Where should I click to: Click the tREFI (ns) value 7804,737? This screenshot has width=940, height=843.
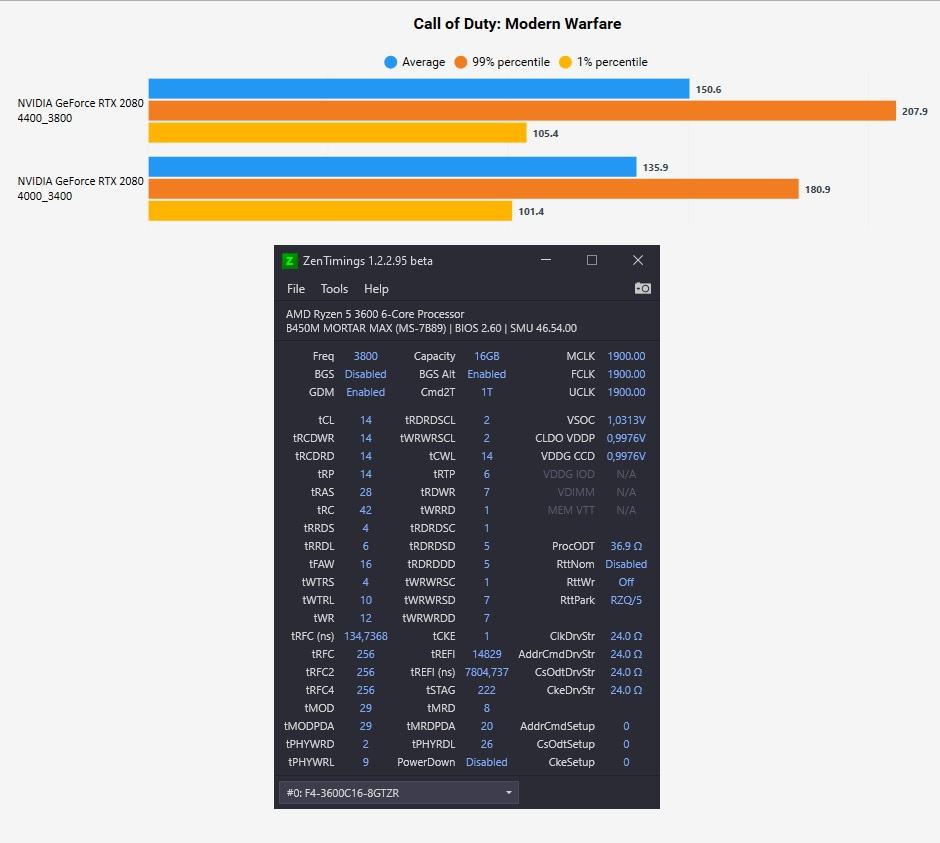[487, 672]
